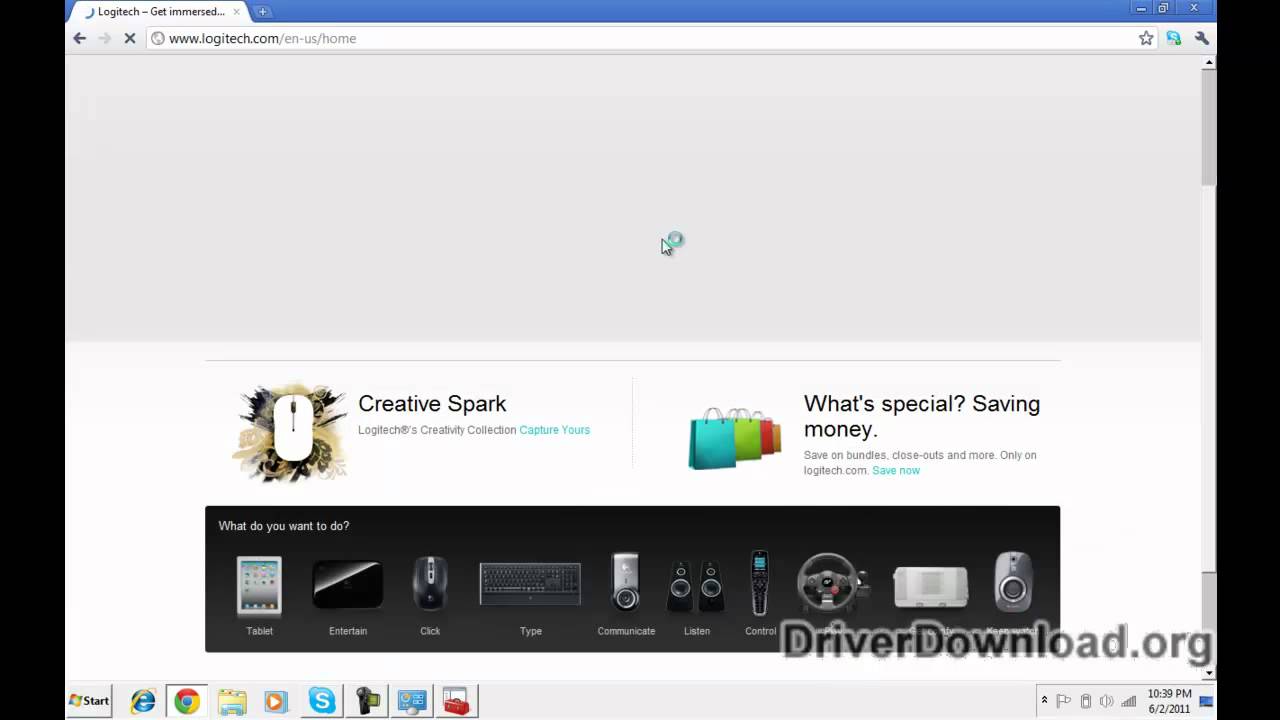Open the Action Center flag icon

tap(1064, 701)
